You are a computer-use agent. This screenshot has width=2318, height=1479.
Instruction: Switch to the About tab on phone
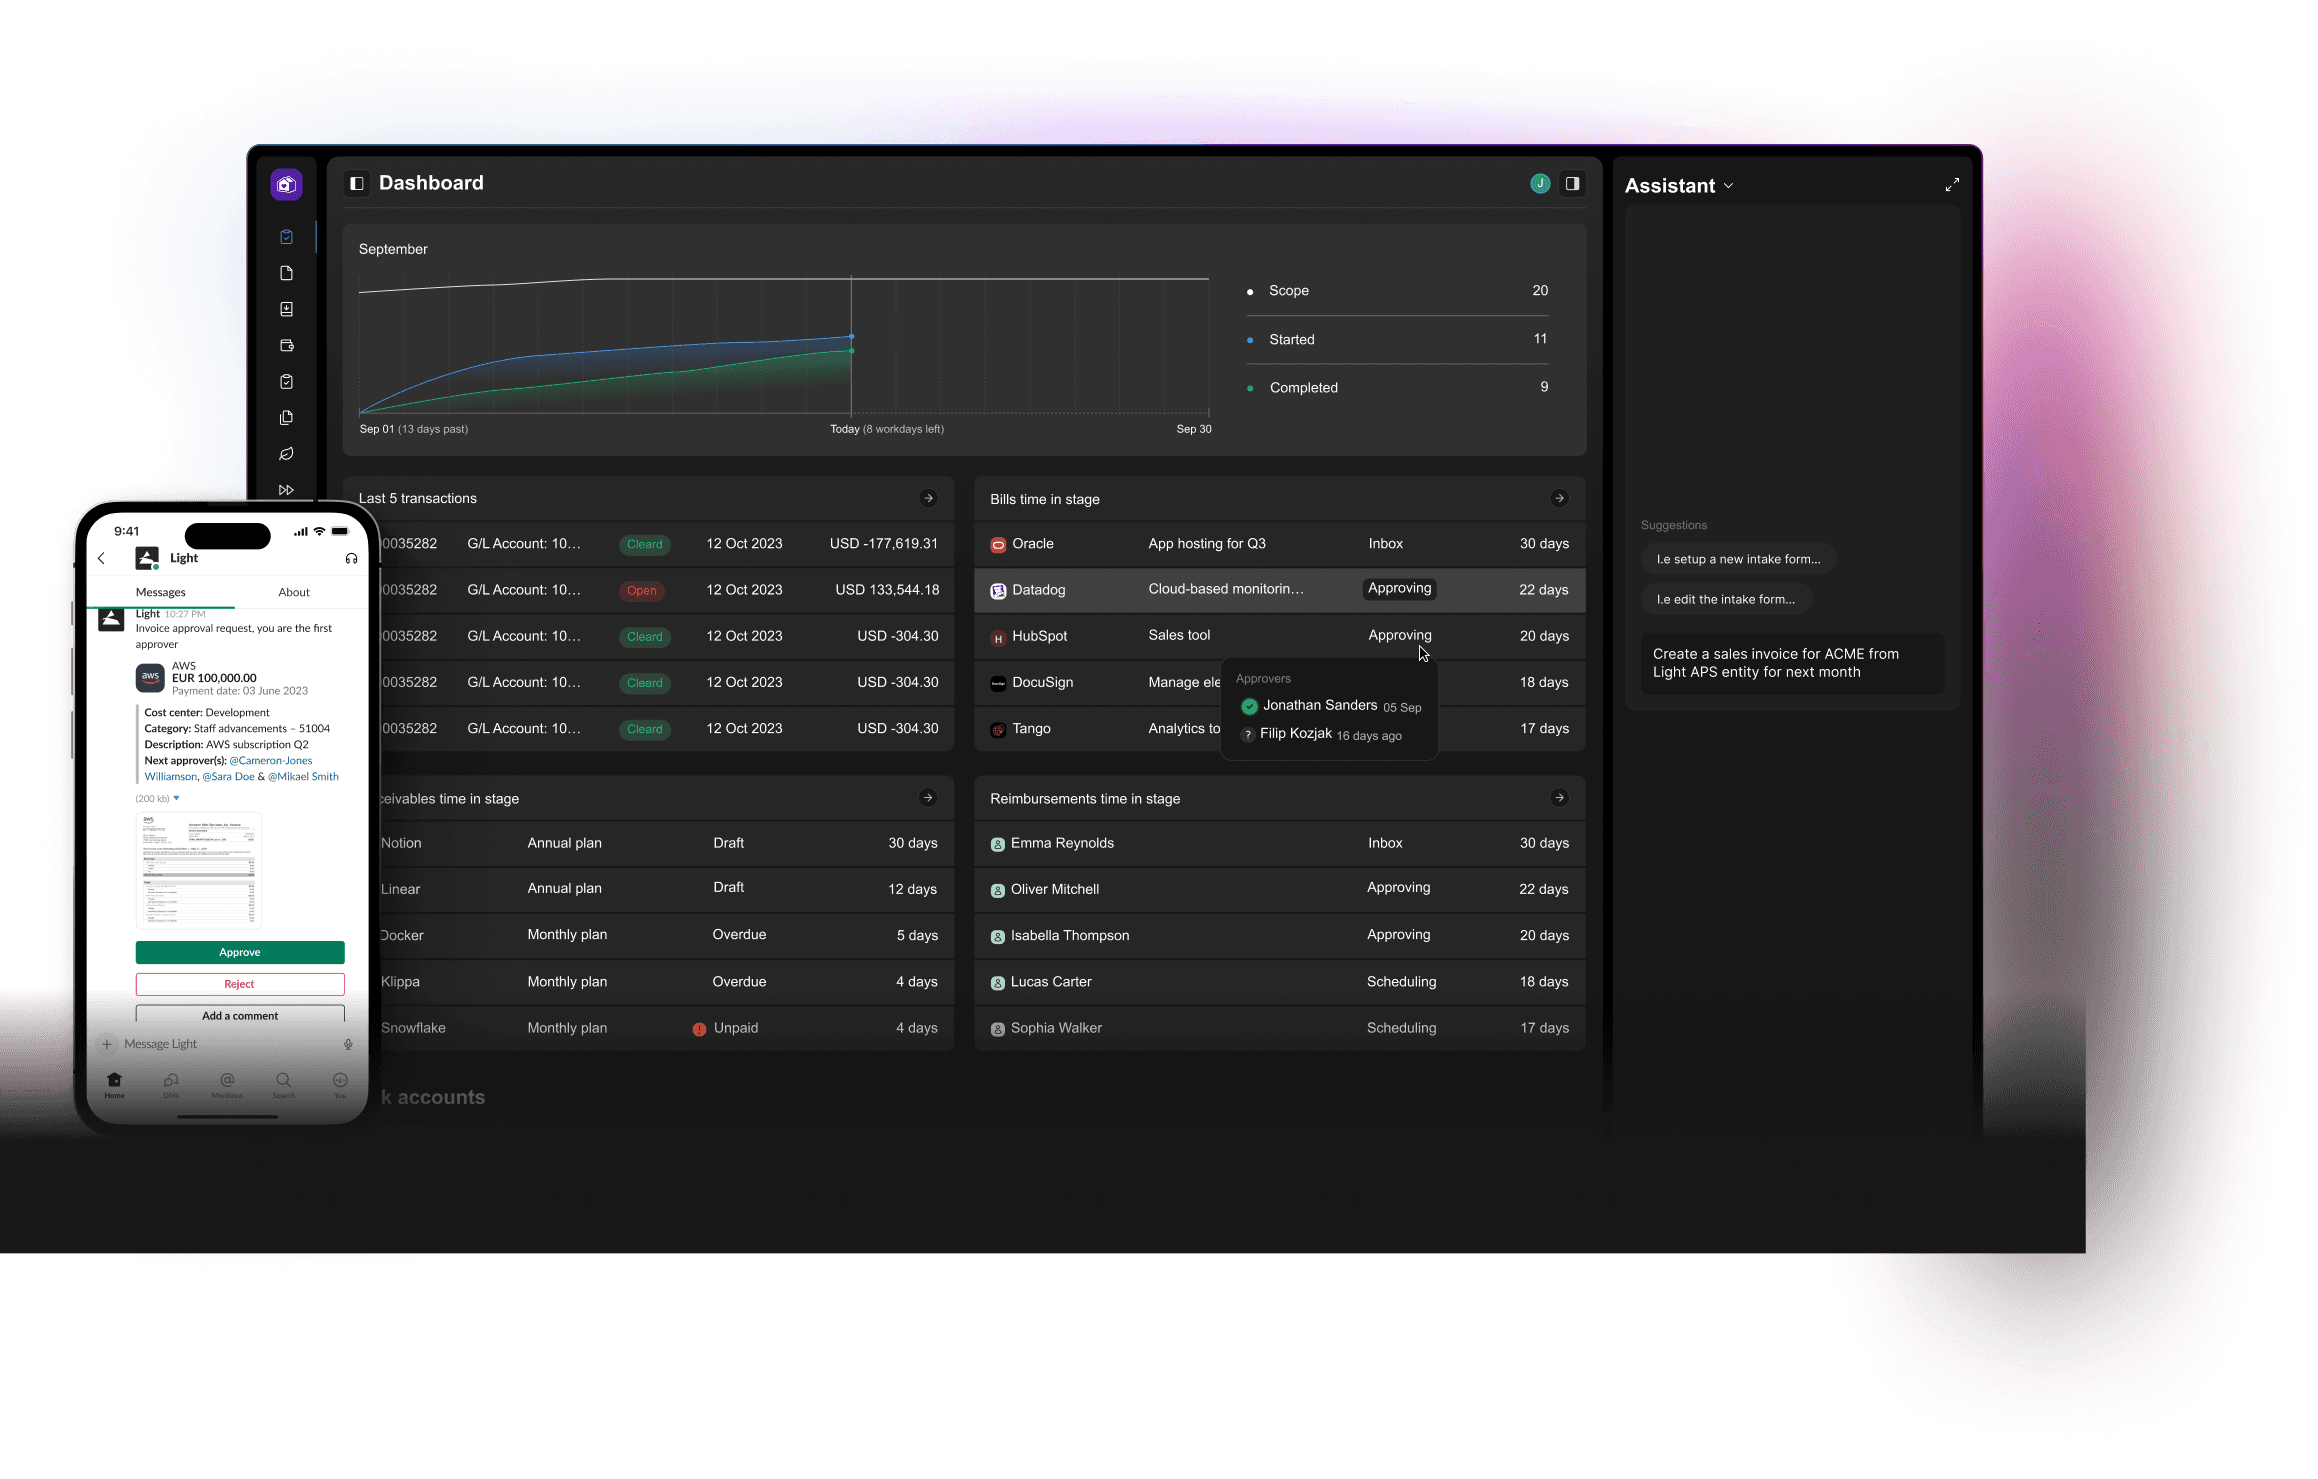pos(294,592)
